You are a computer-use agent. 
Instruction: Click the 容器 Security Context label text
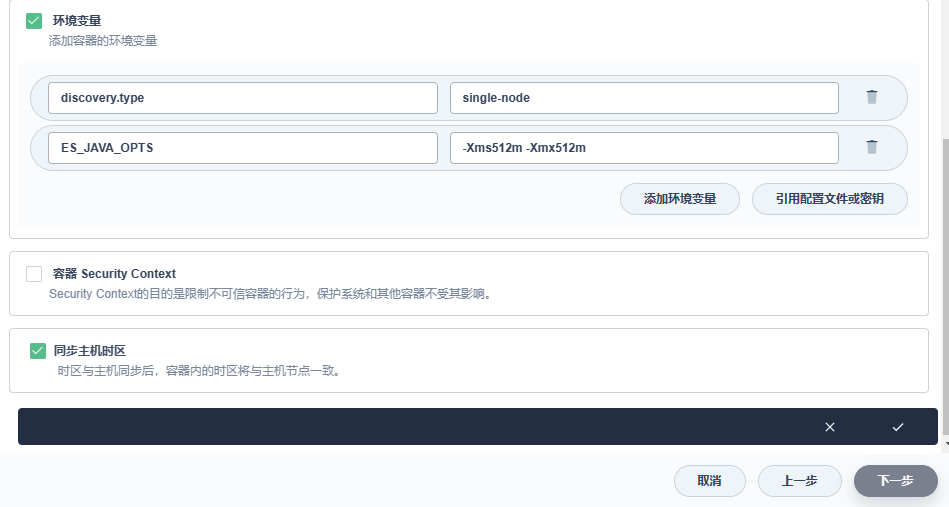pos(114,274)
